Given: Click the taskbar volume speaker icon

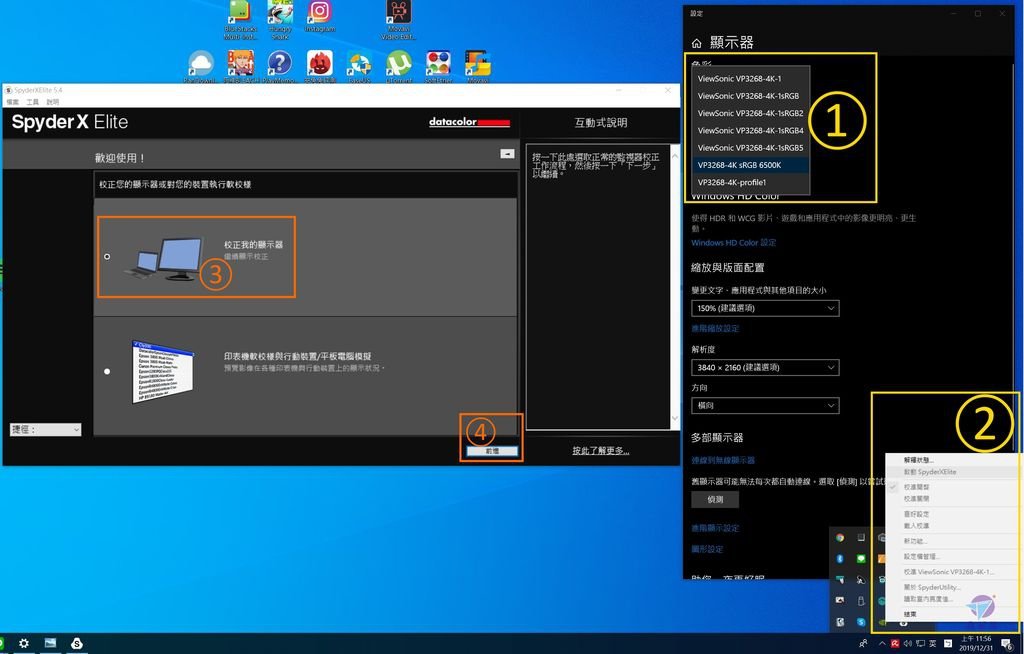Looking at the screenshot, I should pos(908,644).
